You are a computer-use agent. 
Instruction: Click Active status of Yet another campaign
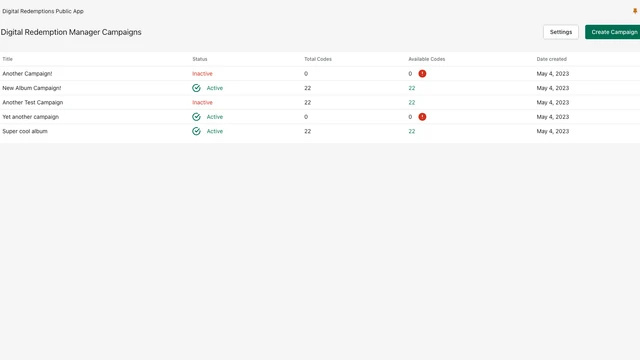215,117
